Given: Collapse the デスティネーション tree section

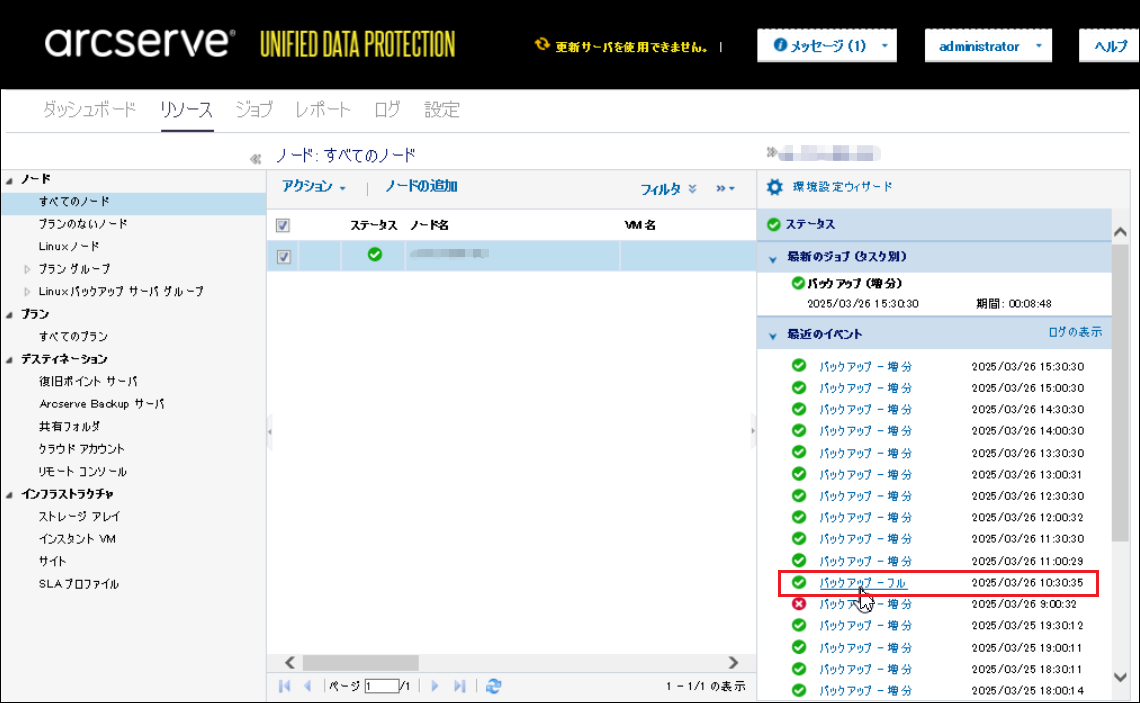Looking at the screenshot, I should [9, 360].
